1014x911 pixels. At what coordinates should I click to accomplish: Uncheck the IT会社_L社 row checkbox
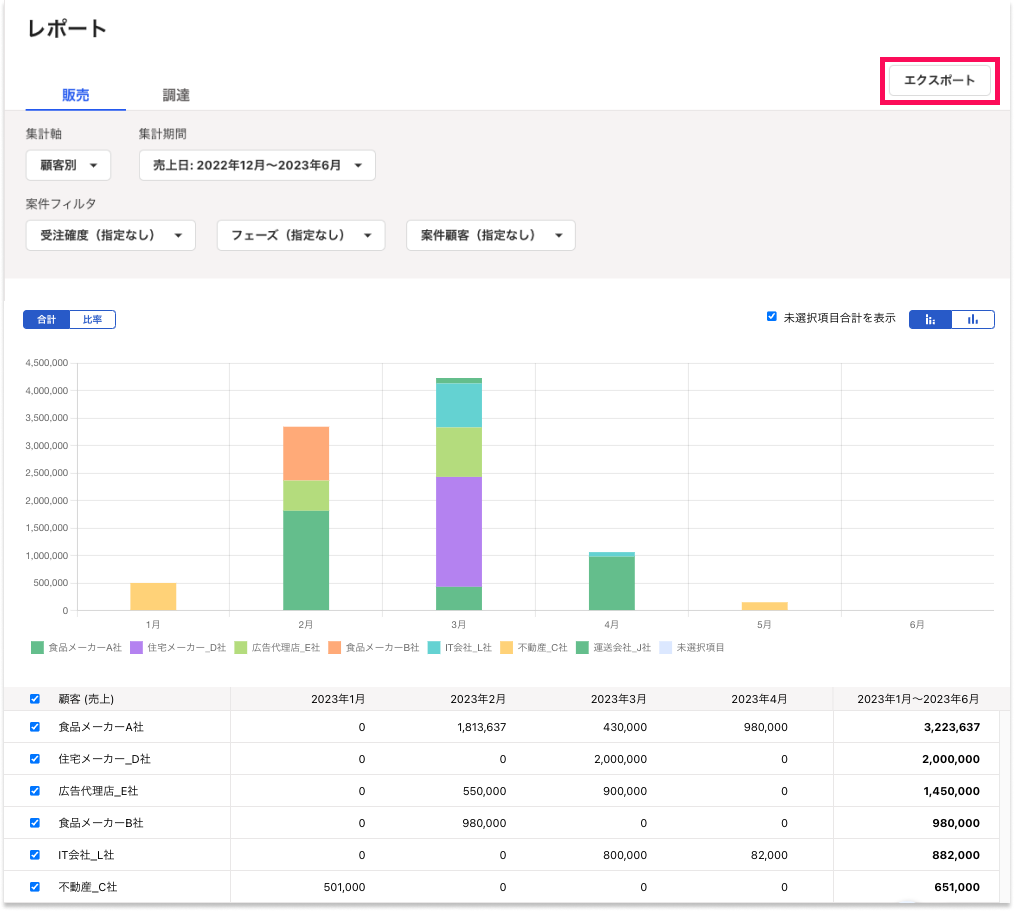(35, 855)
